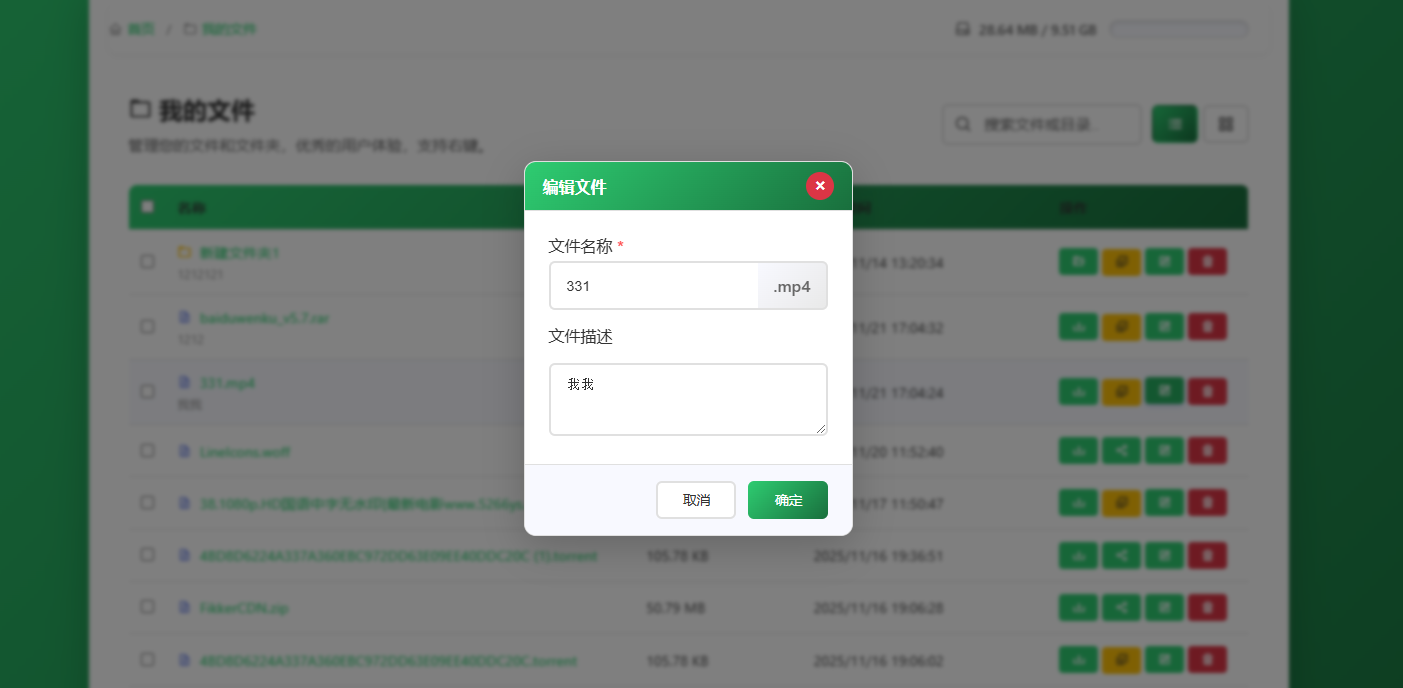Click yellow link icon on baiduwenku_v5.7.rar row
The height and width of the screenshot is (688, 1403).
point(1121,327)
